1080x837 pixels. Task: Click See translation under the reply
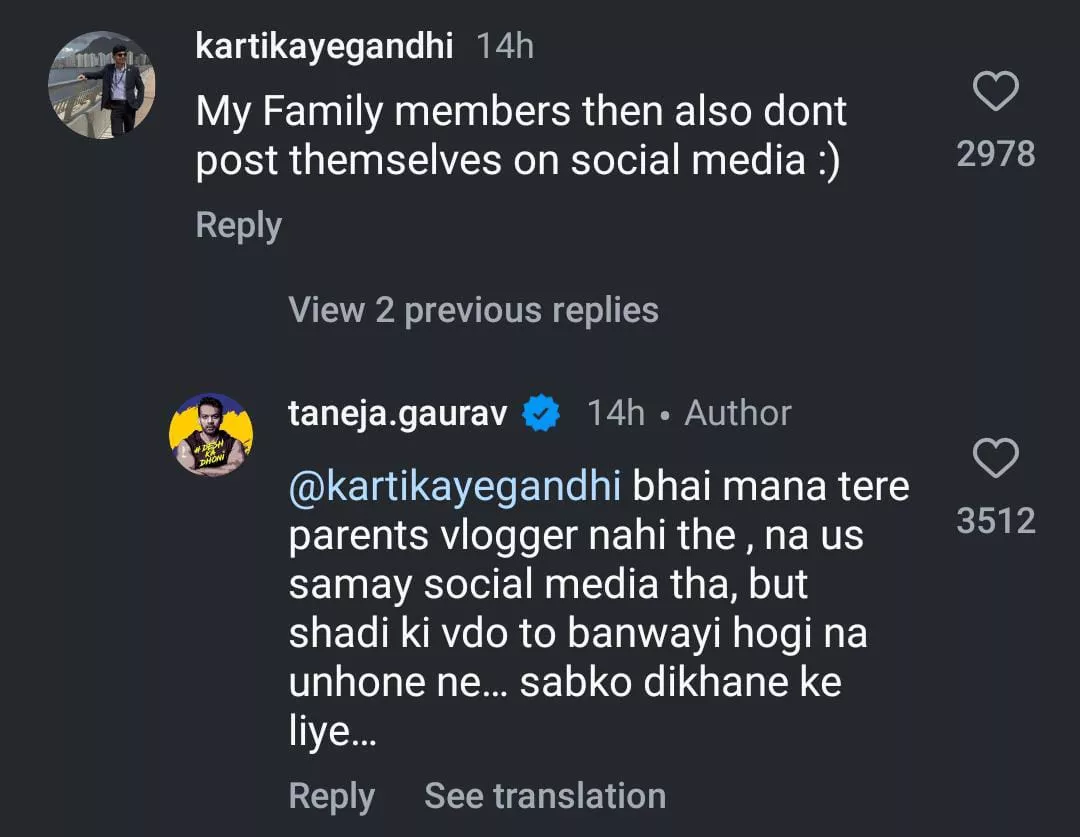tap(545, 796)
